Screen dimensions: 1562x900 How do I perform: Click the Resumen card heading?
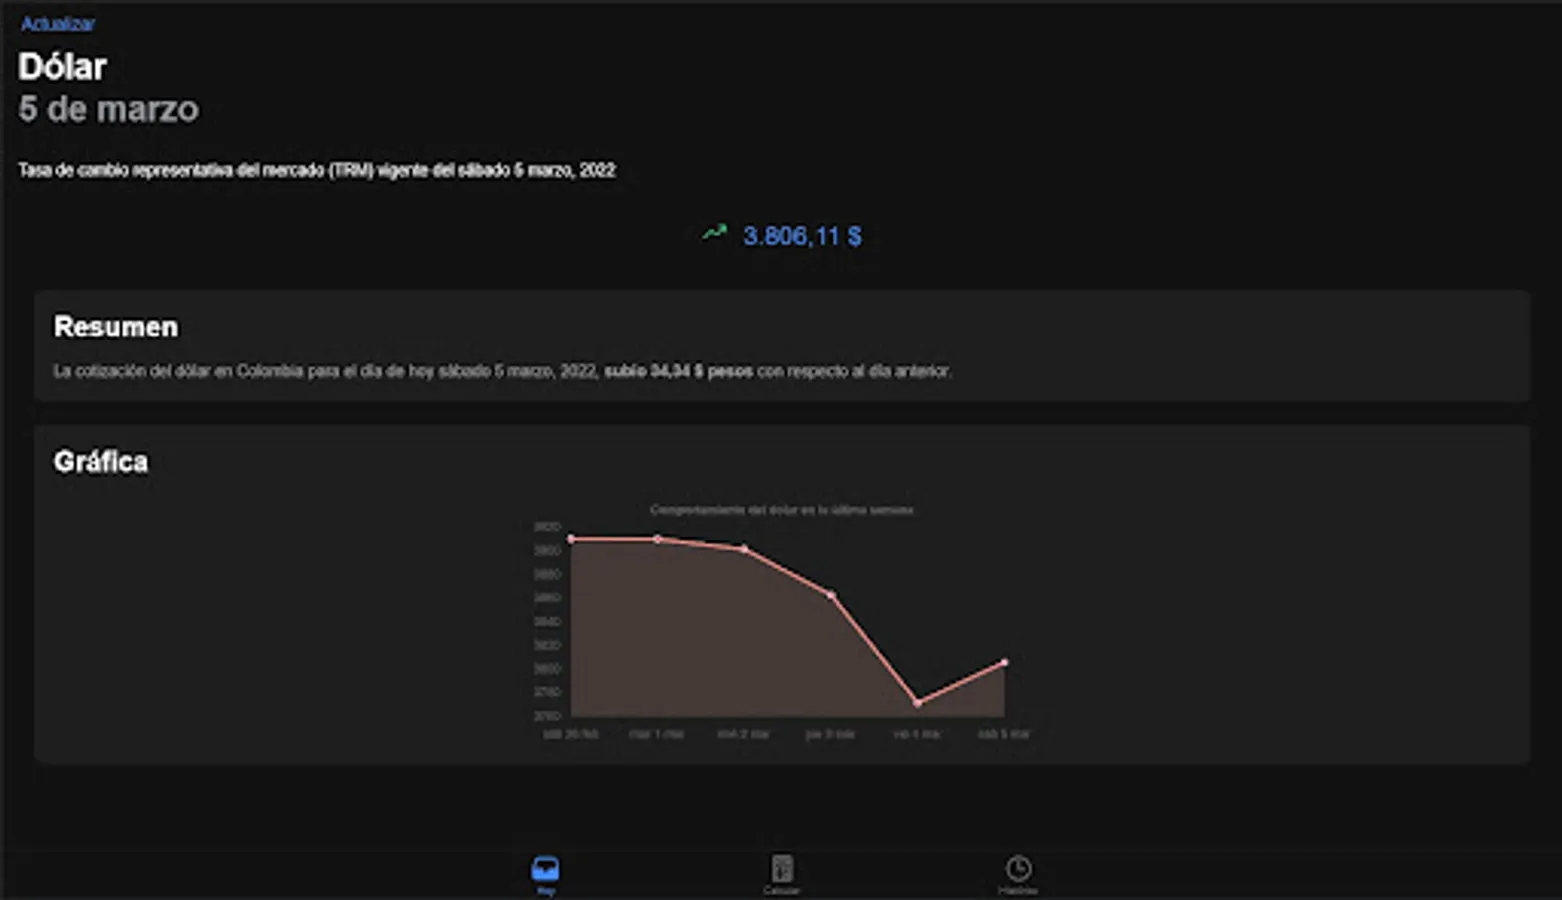pos(116,327)
